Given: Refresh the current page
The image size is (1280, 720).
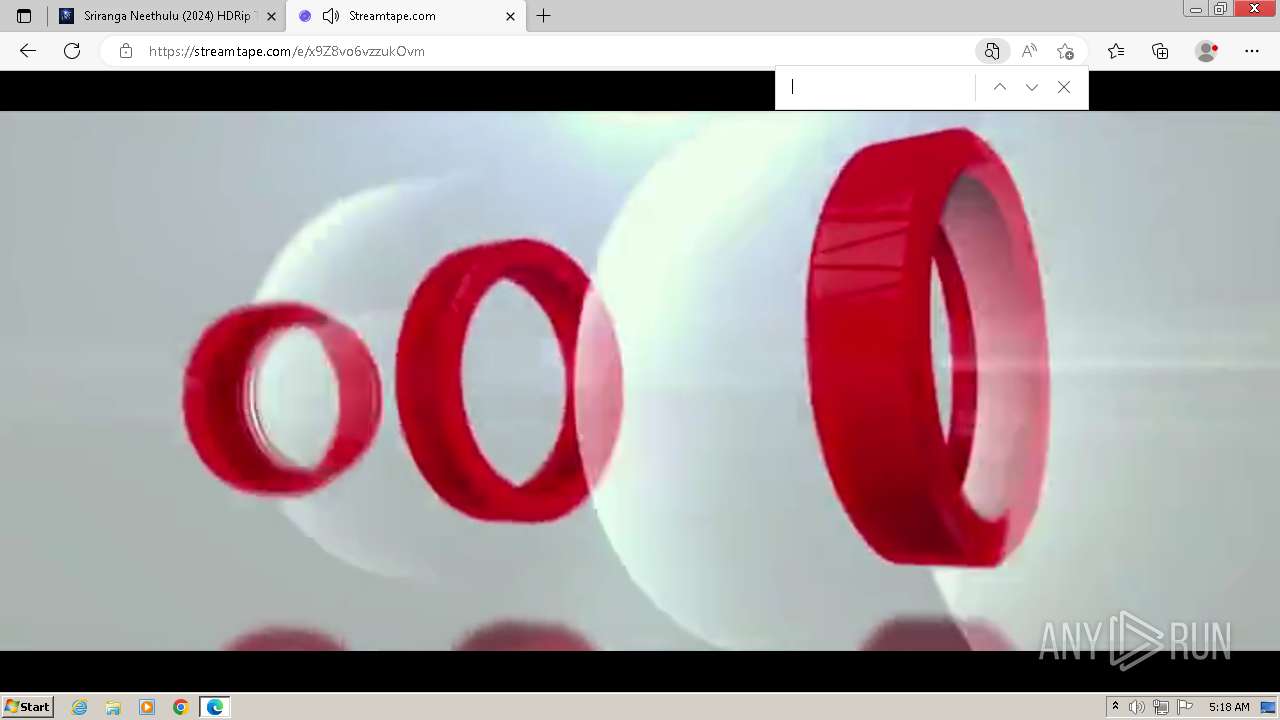Looking at the screenshot, I should (x=72, y=51).
